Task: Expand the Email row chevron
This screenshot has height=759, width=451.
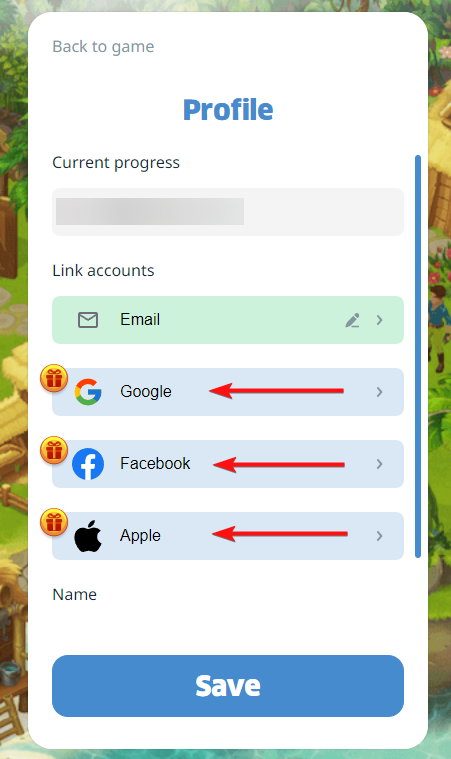Action: point(379,320)
